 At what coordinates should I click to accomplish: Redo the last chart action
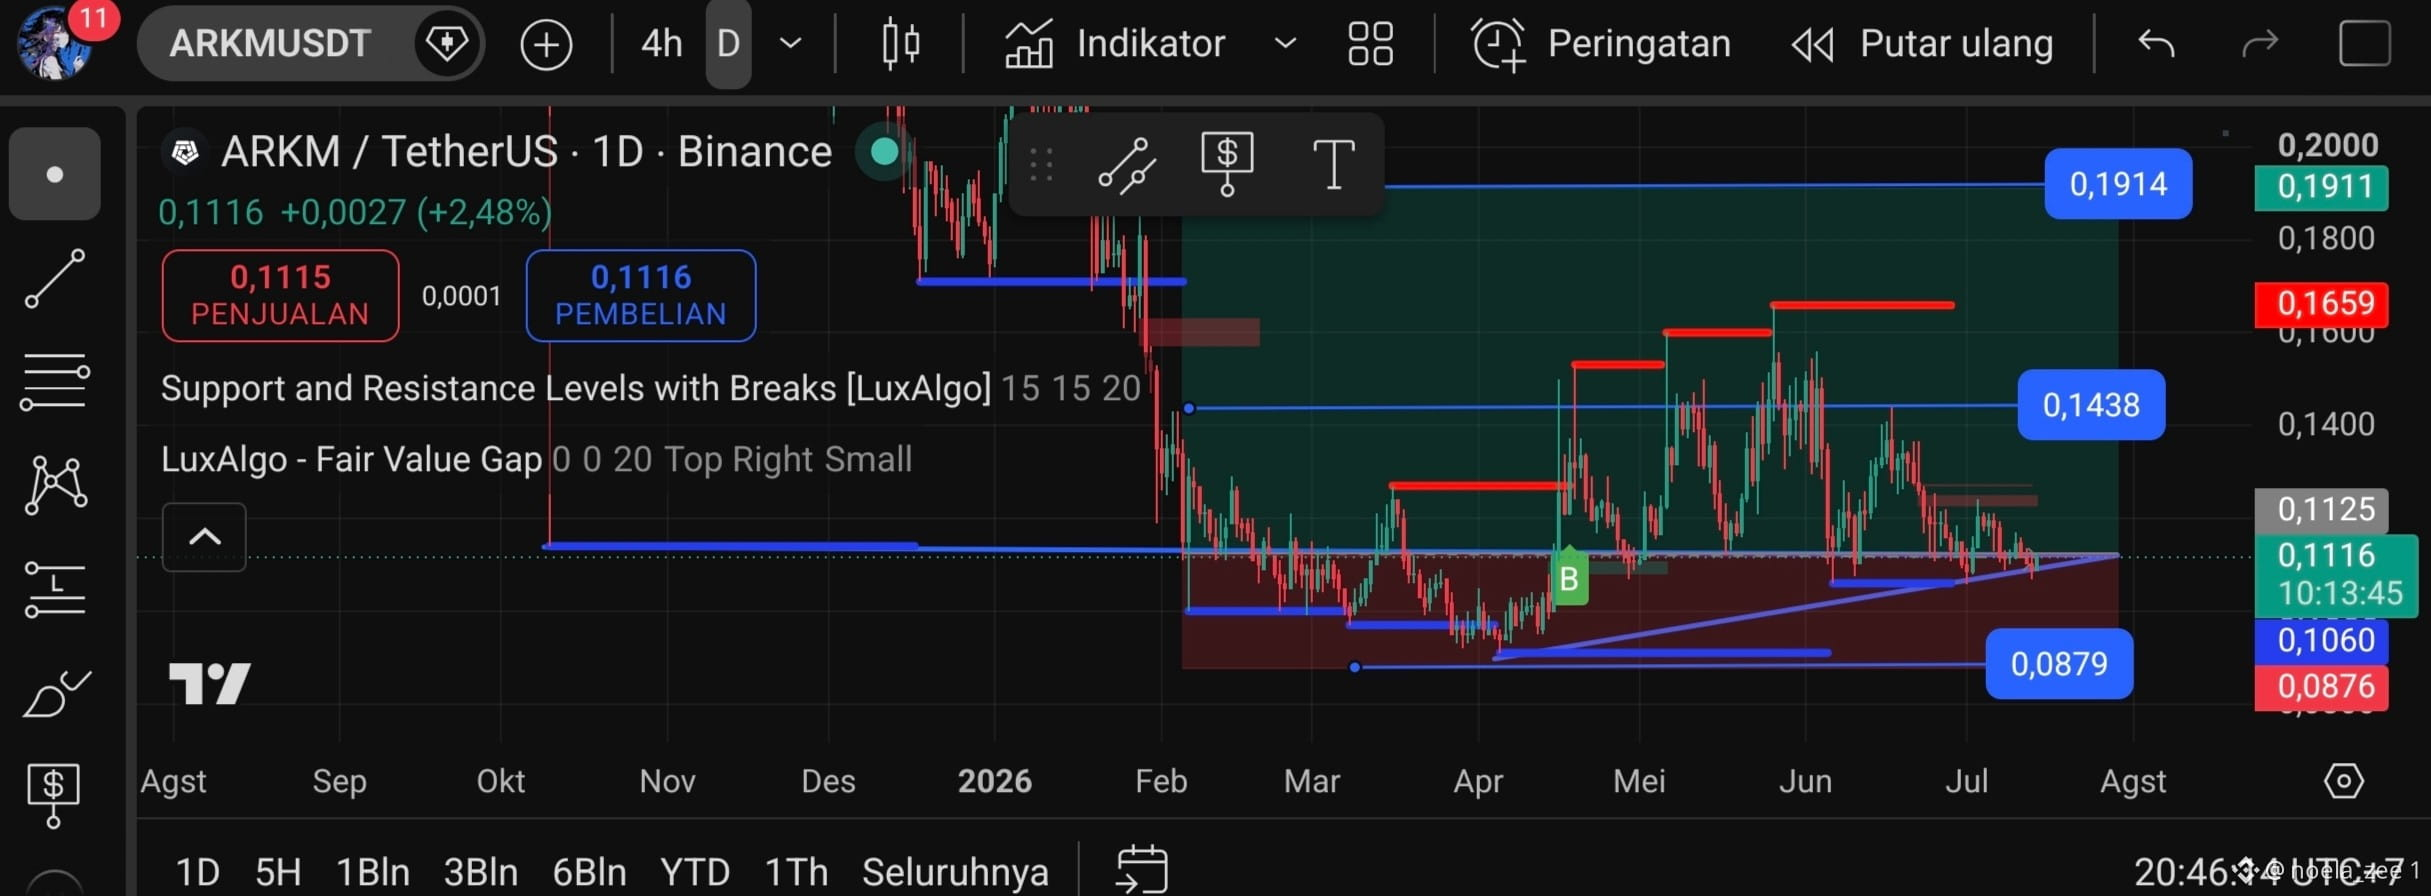(2260, 44)
